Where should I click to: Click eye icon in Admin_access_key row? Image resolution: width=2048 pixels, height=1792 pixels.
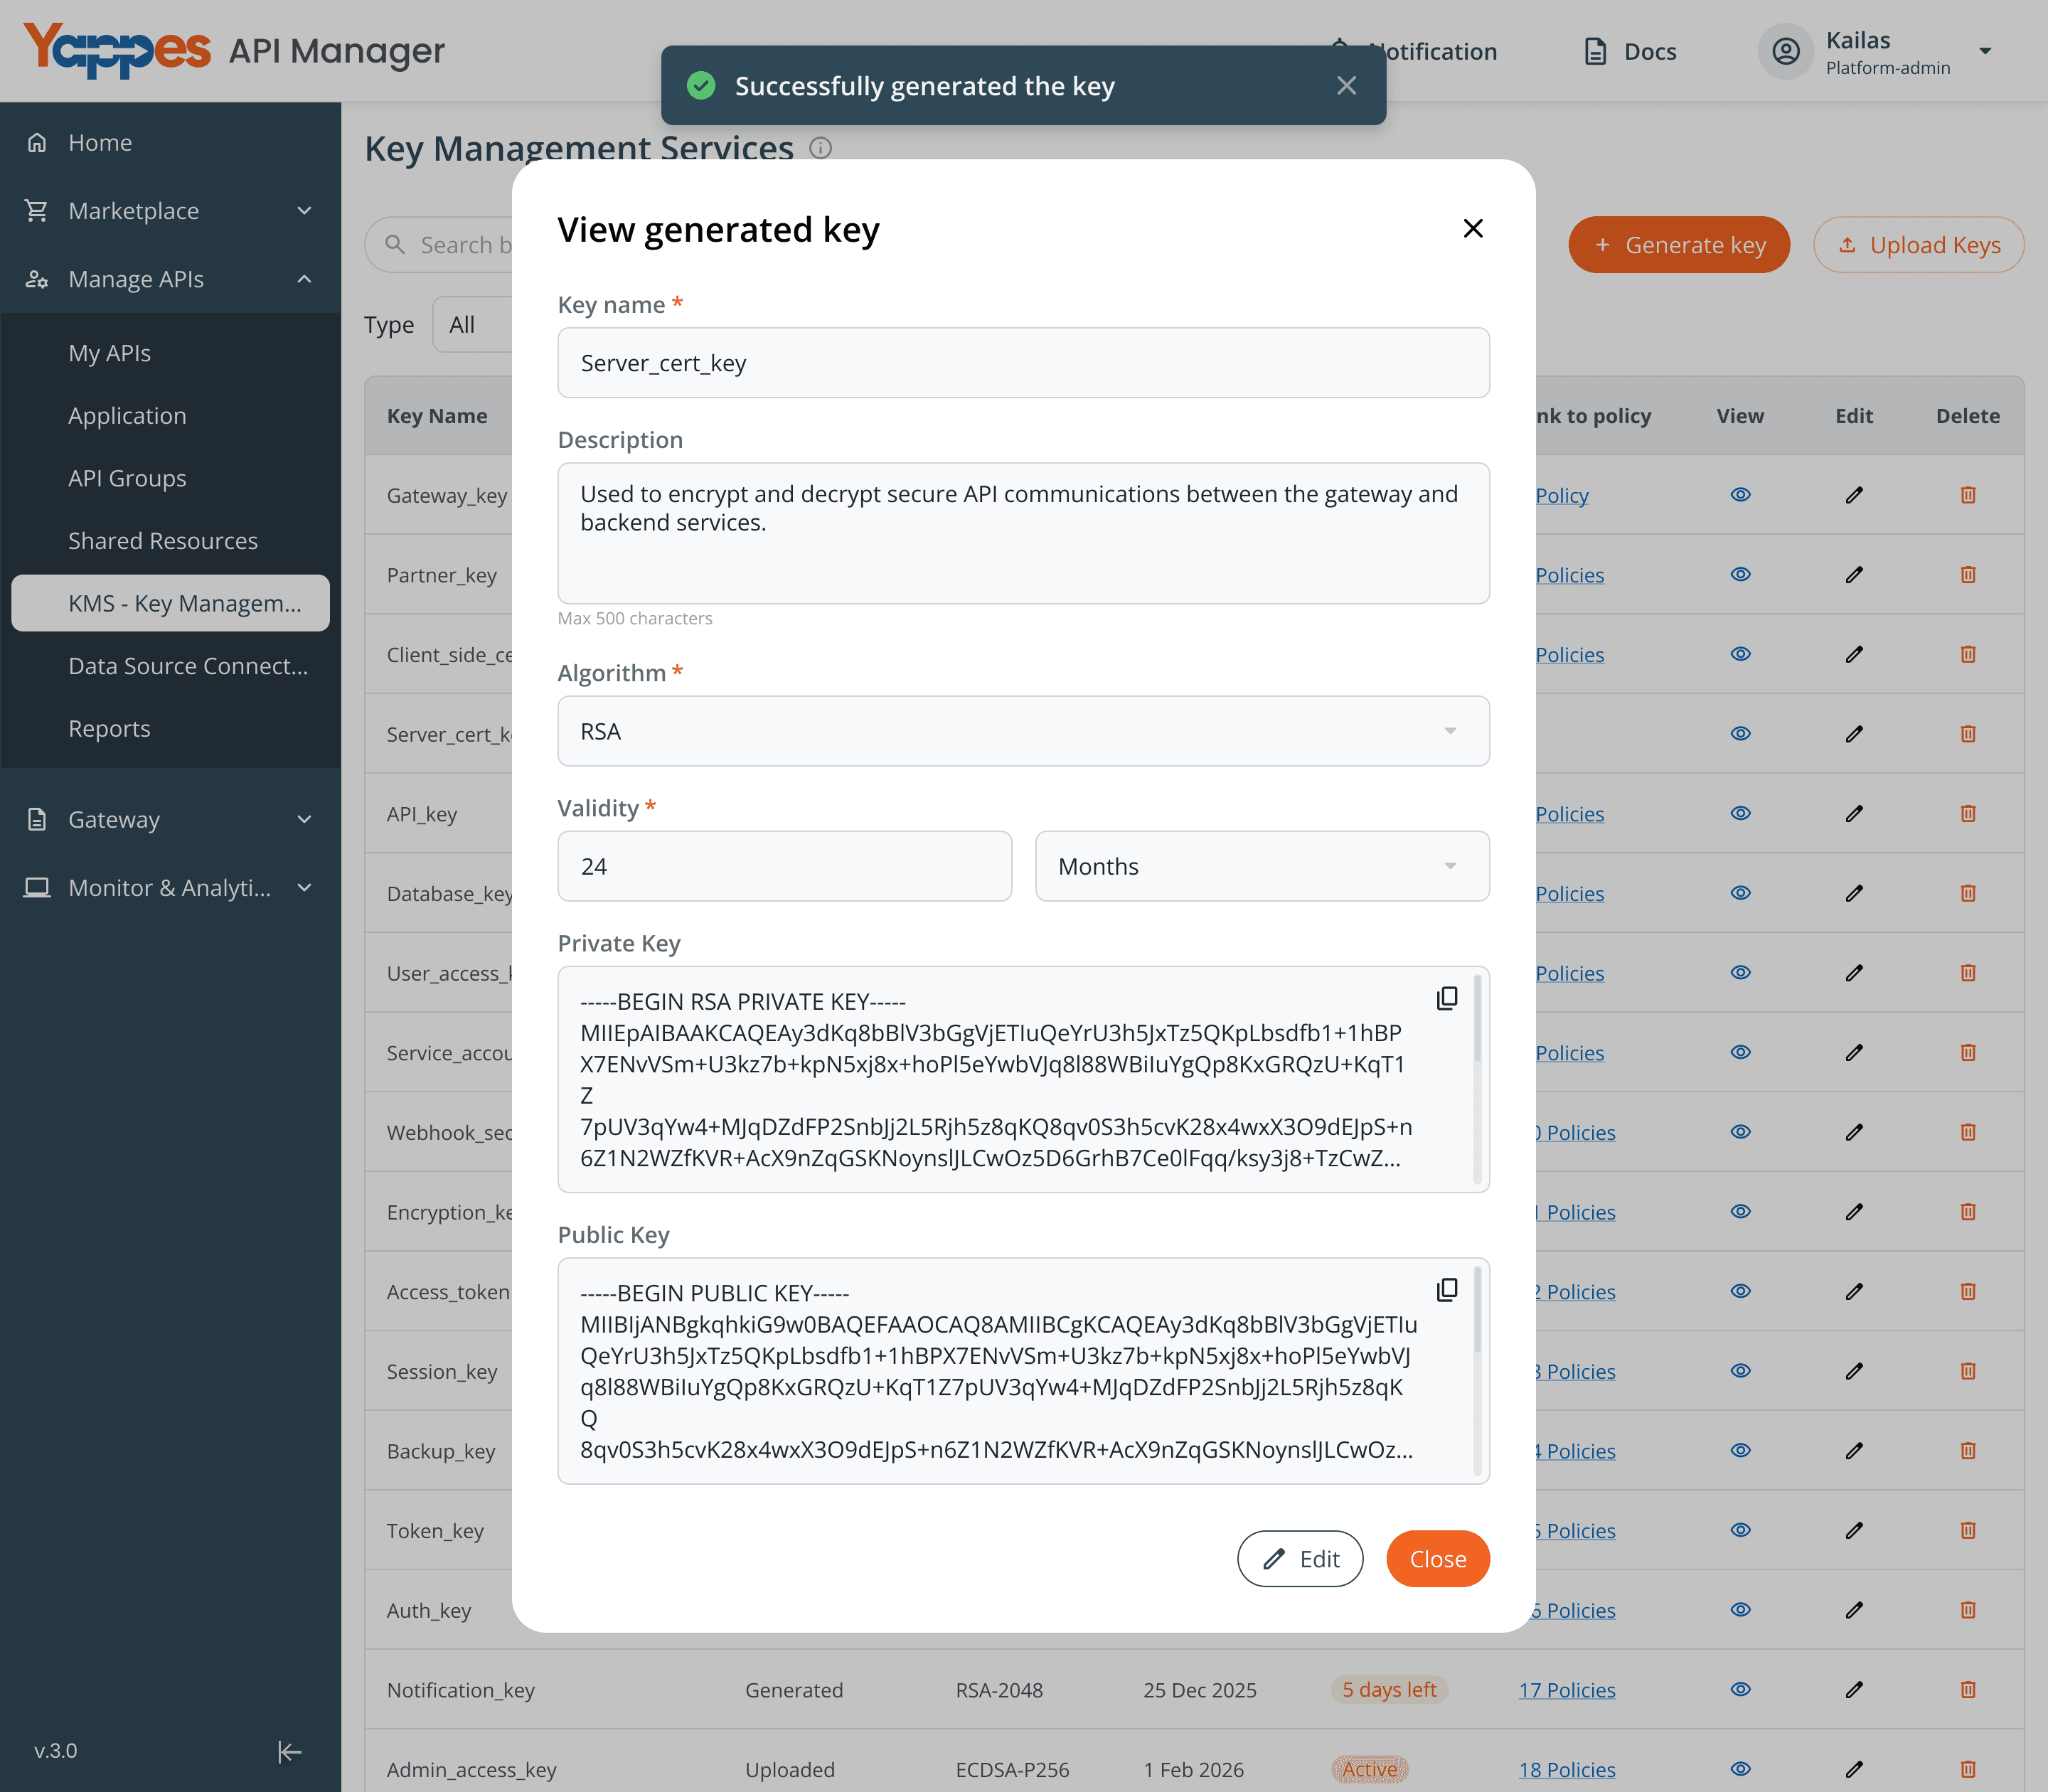click(x=1740, y=1769)
